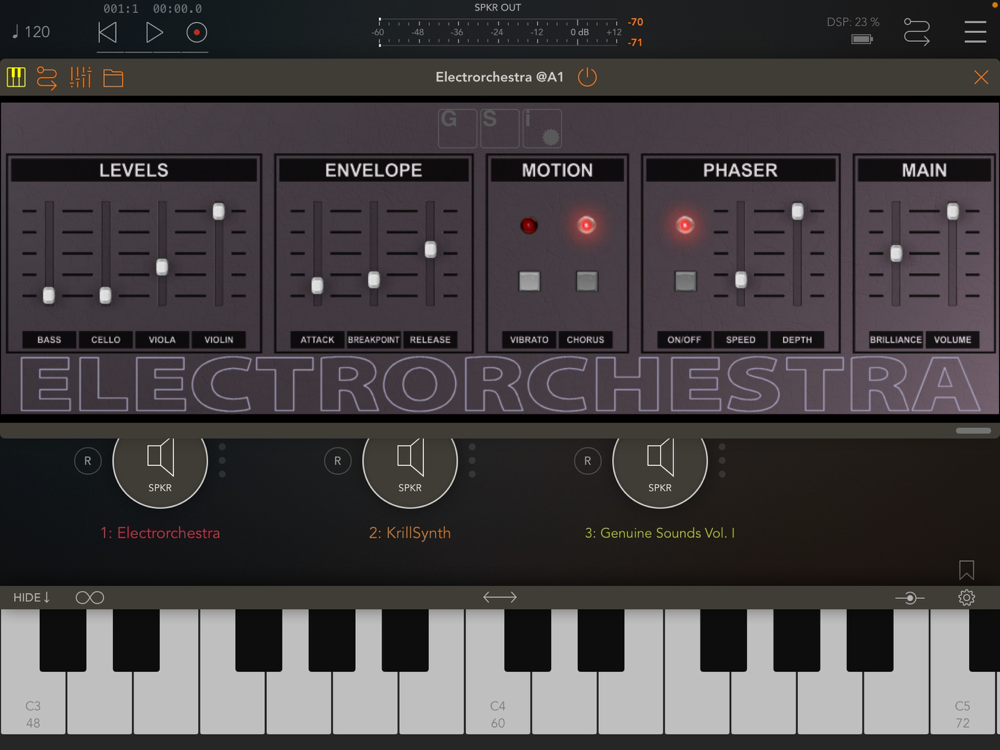The image size is (1000, 750).
Task: Toggle the CHORUS square button
Action: click(587, 281)
